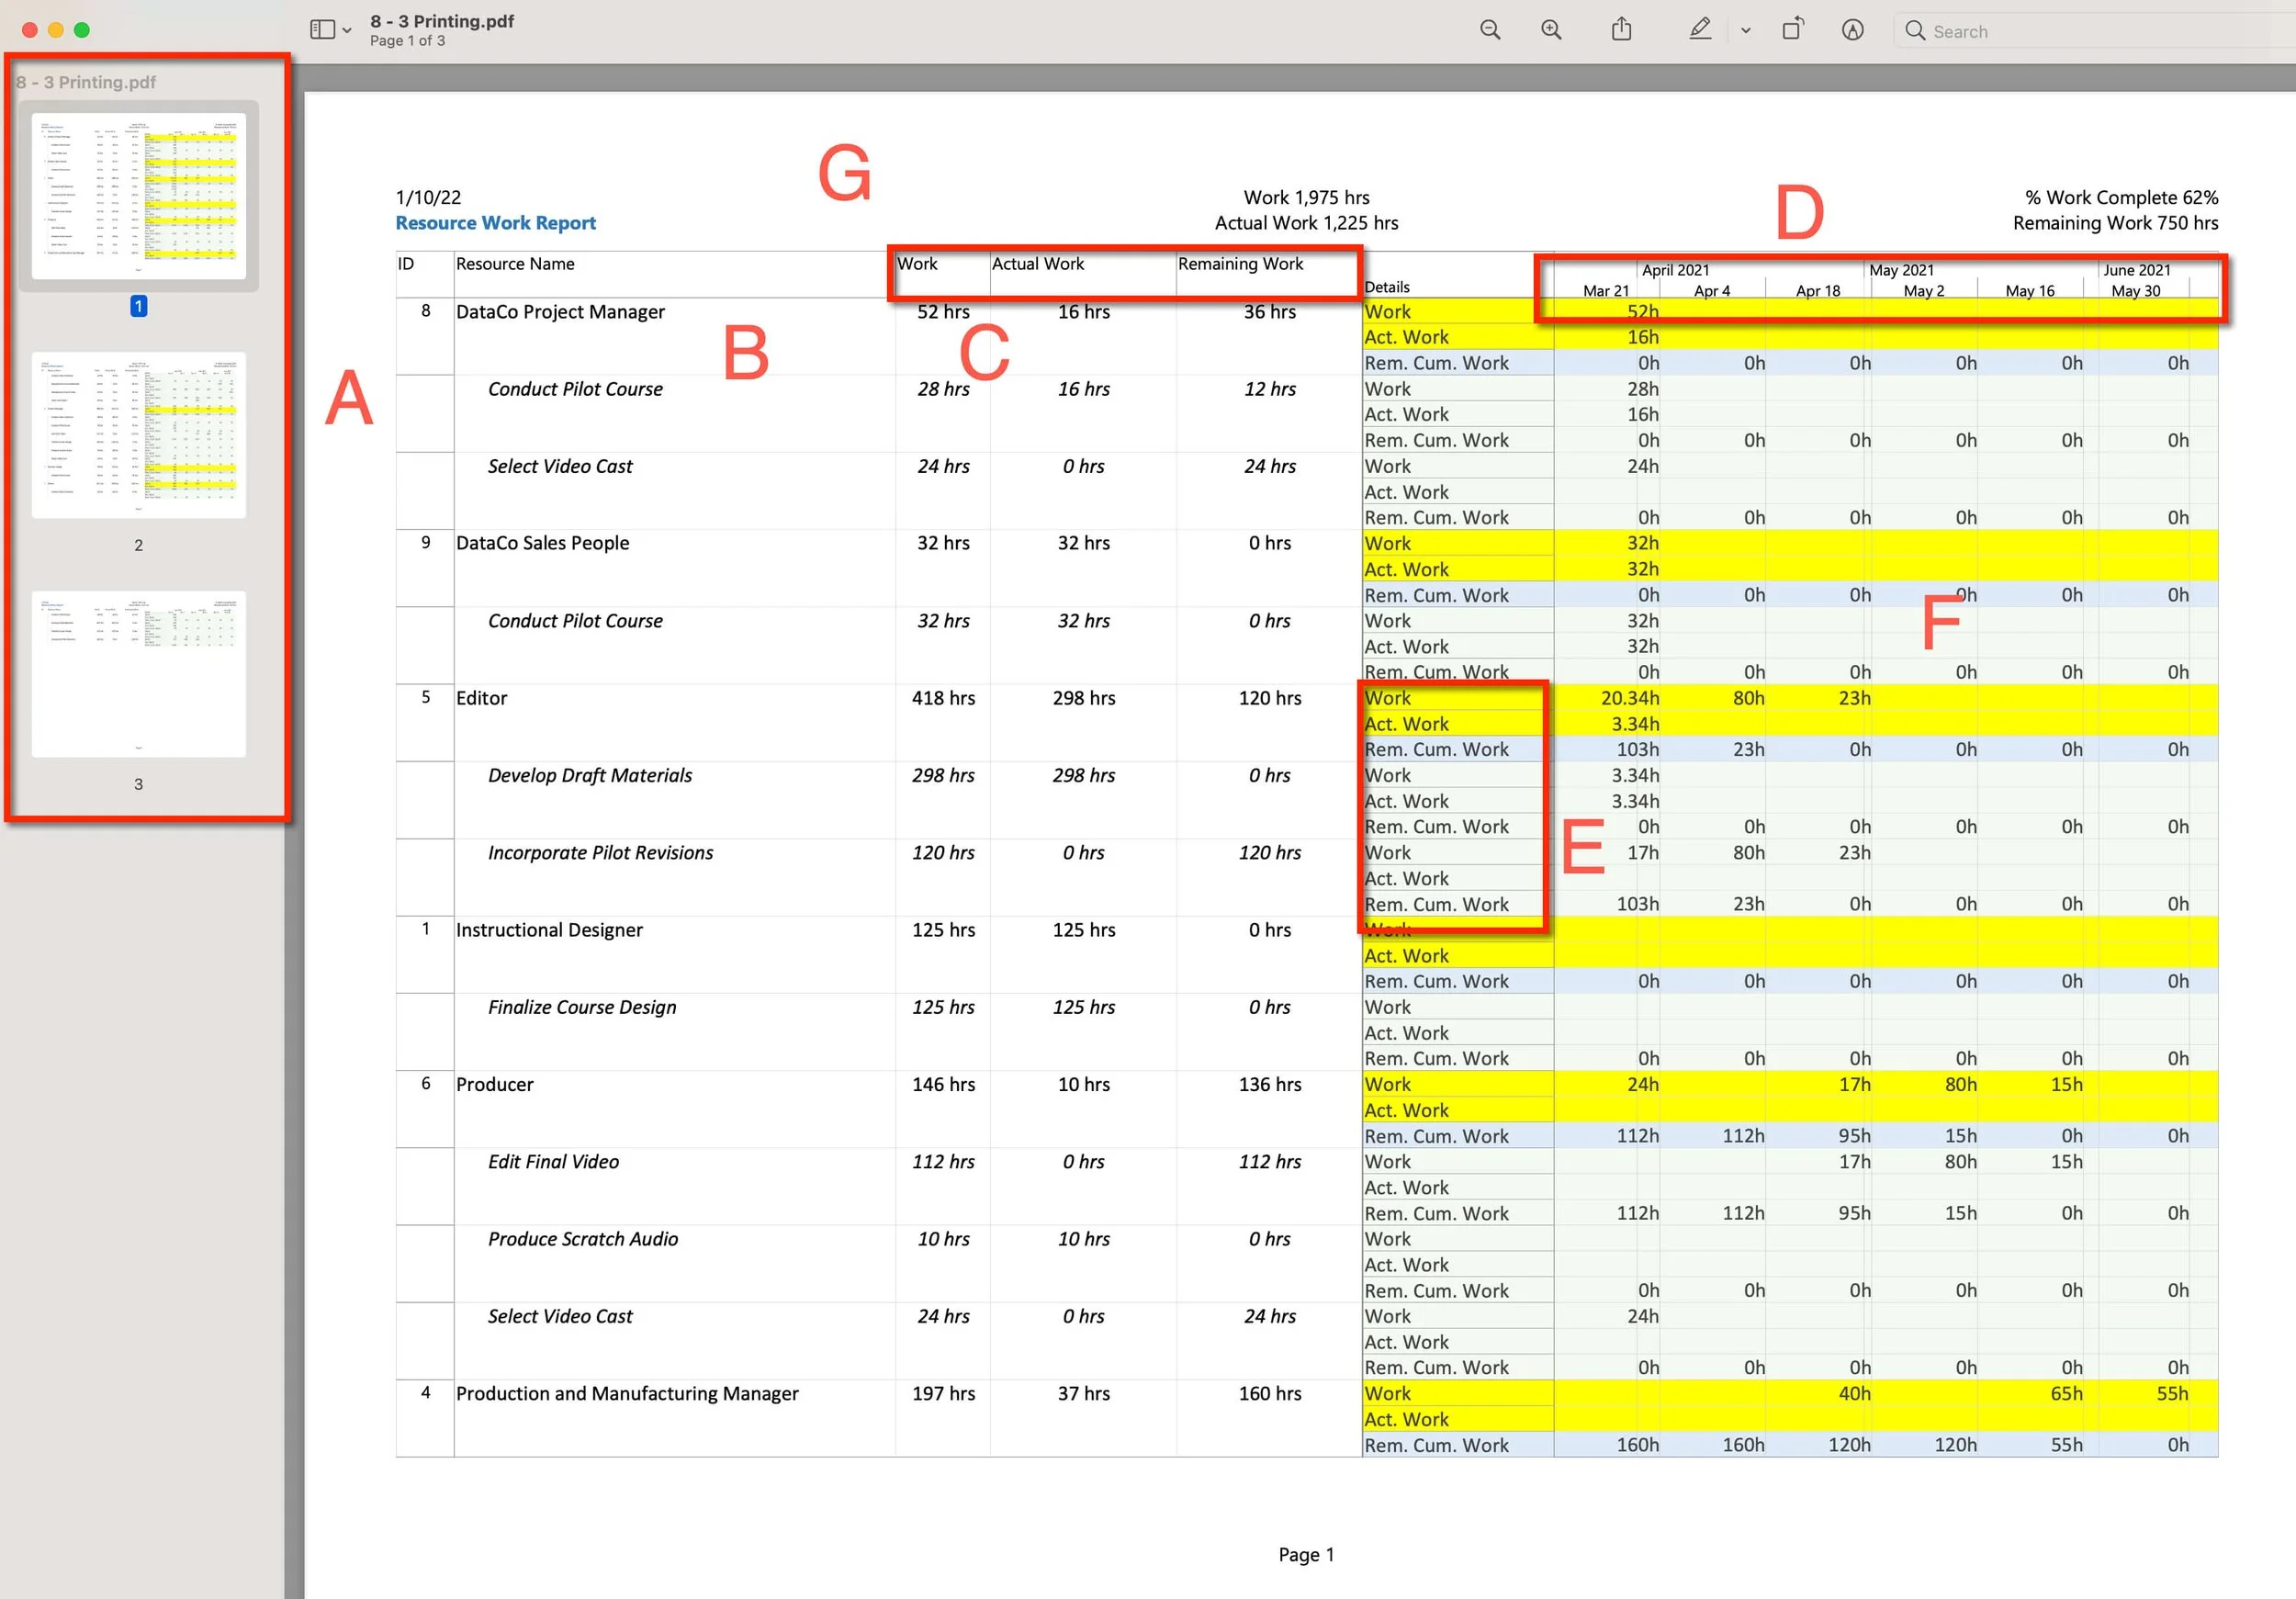Click 'Incorporate Pilot Revisions' task name
Image resolution: width=2296 pixels, height=1599 pixels.
click(600, 853)
